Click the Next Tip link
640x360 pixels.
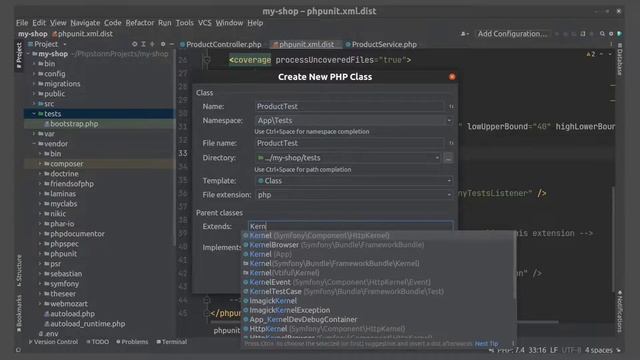pos(486,344)
